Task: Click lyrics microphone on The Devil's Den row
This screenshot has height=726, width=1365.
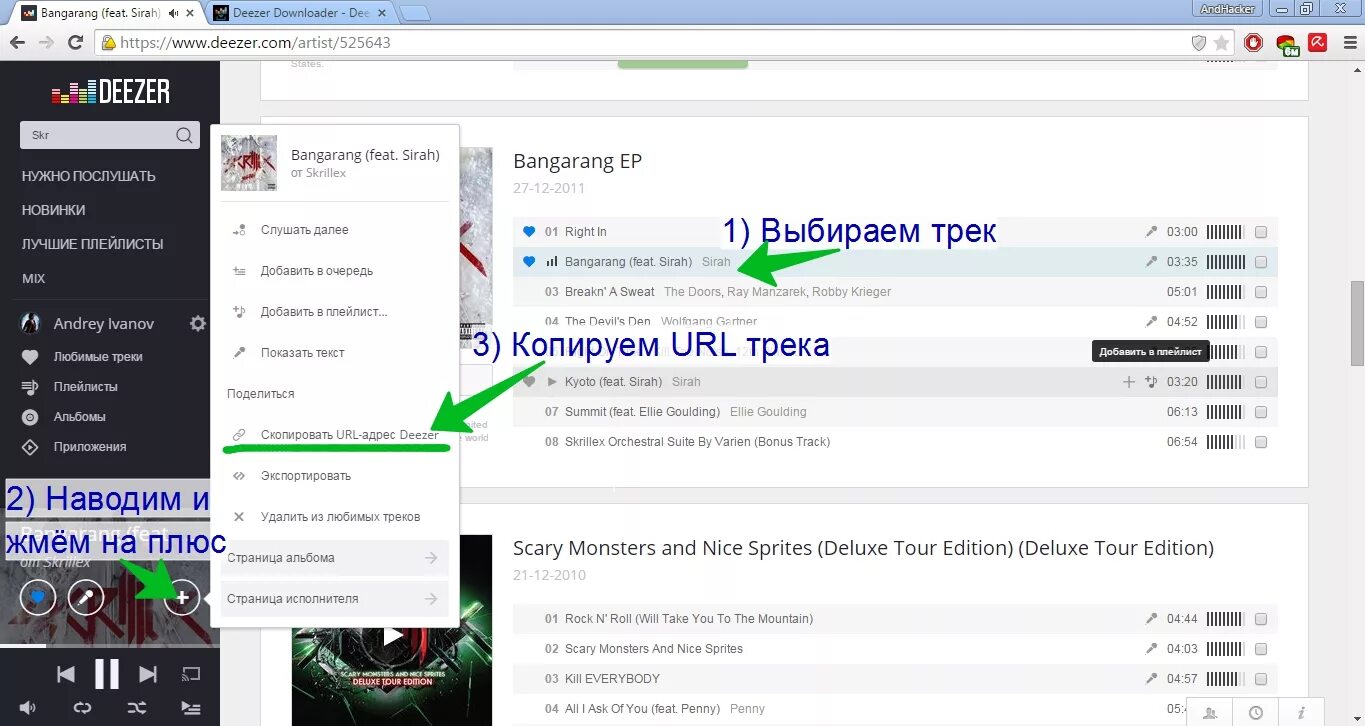Action: [x=1151, y=322]
